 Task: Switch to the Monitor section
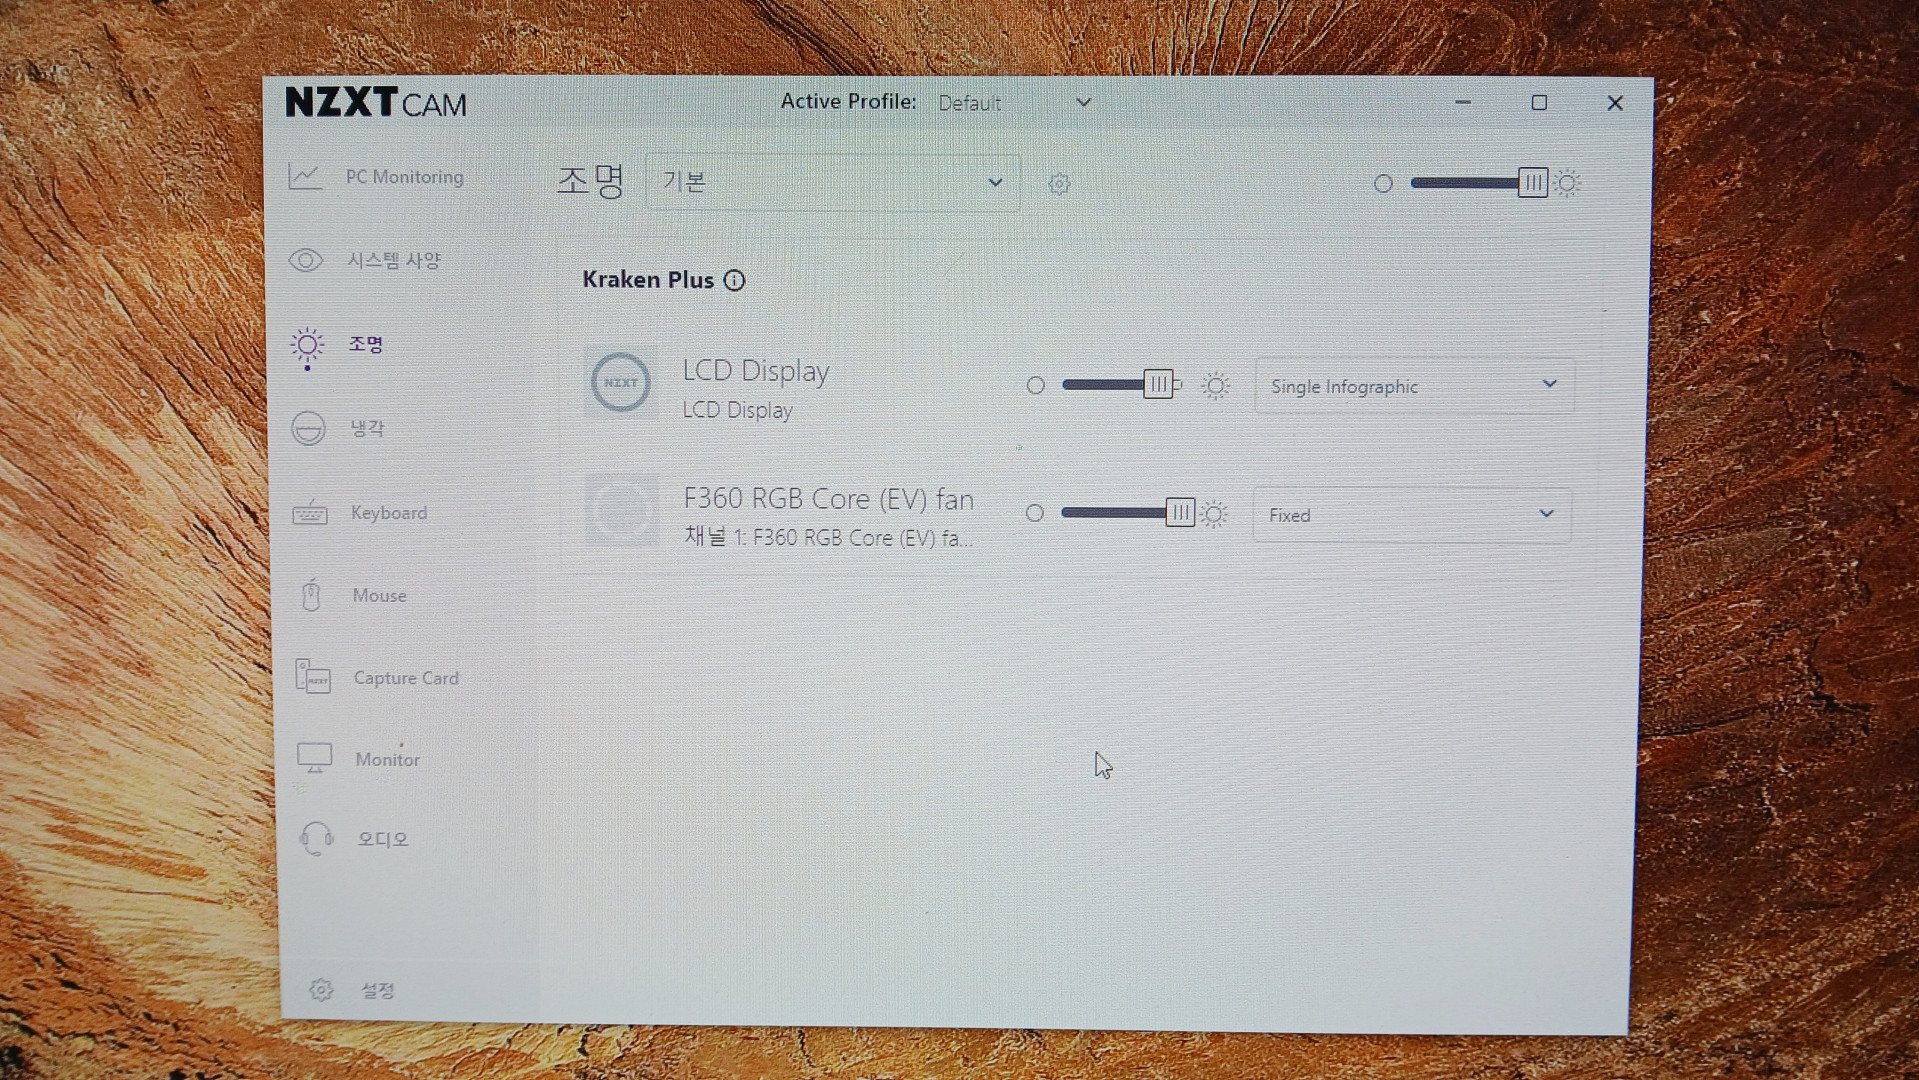click(387, 759)
